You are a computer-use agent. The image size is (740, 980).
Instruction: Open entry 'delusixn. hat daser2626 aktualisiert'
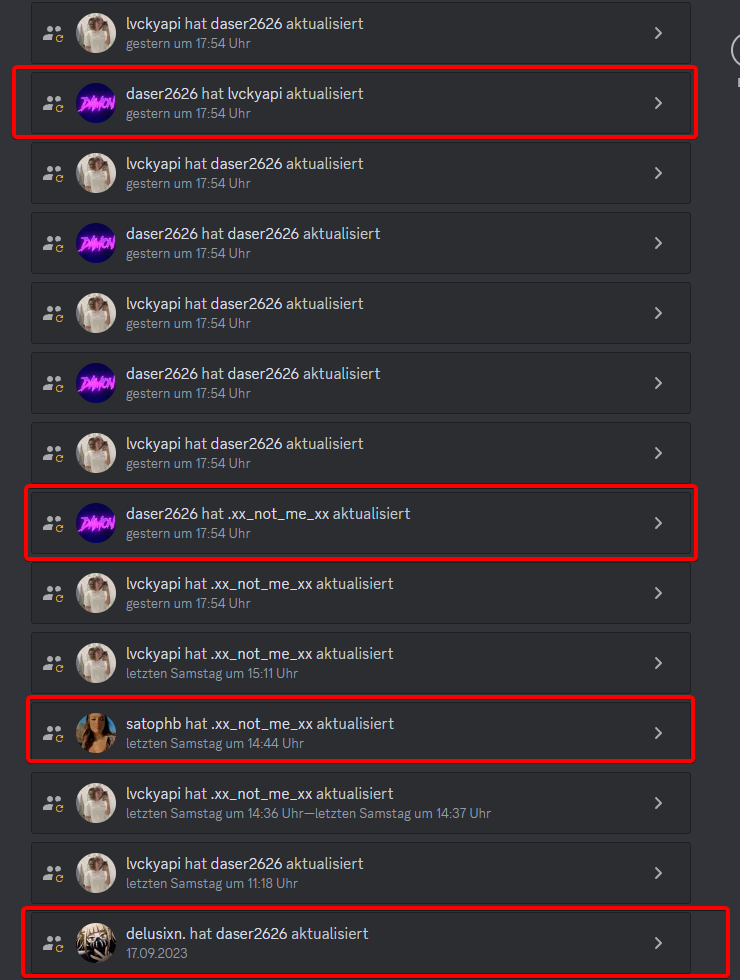[x=361, y=943]
